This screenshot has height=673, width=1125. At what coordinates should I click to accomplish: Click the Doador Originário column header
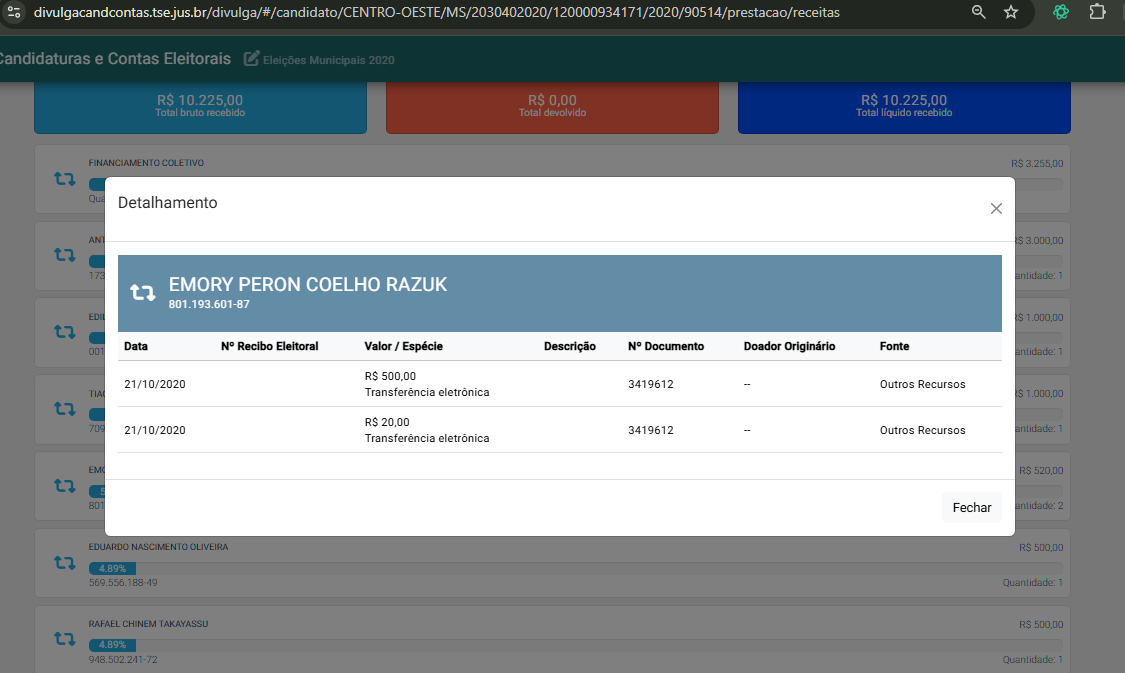(x=789, y=346)
